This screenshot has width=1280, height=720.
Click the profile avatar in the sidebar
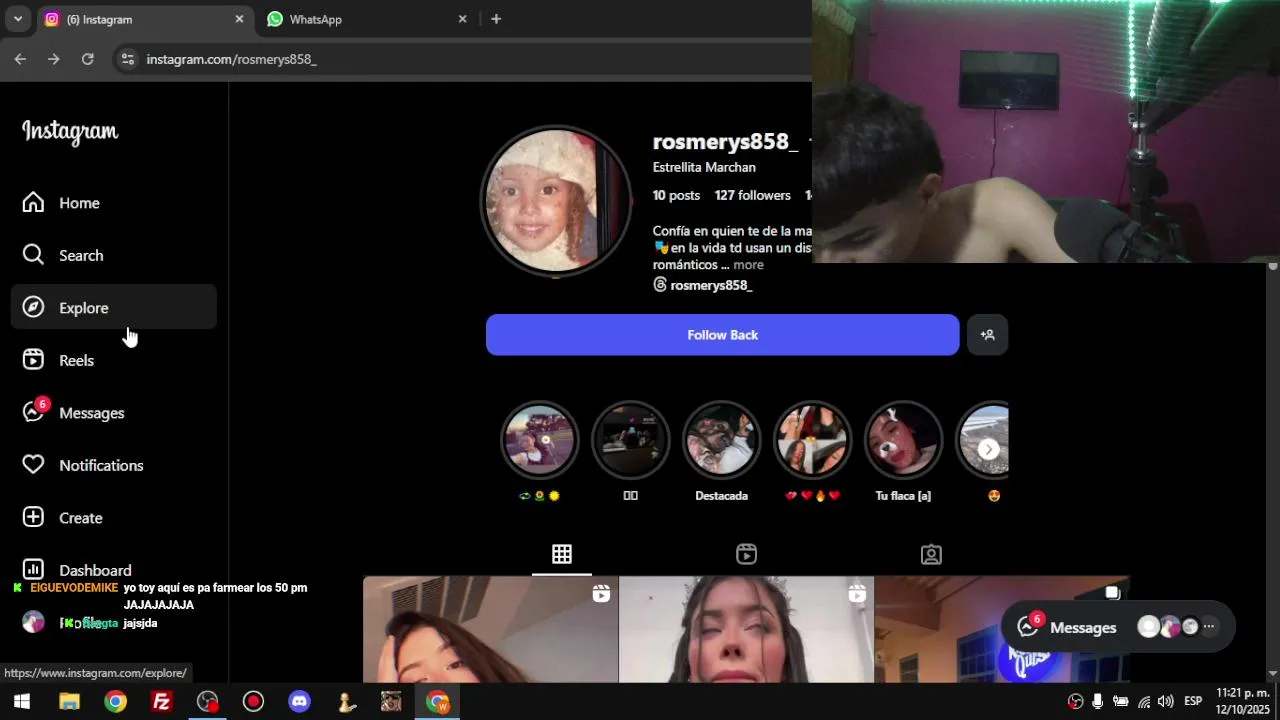click(x=33, y=622)
